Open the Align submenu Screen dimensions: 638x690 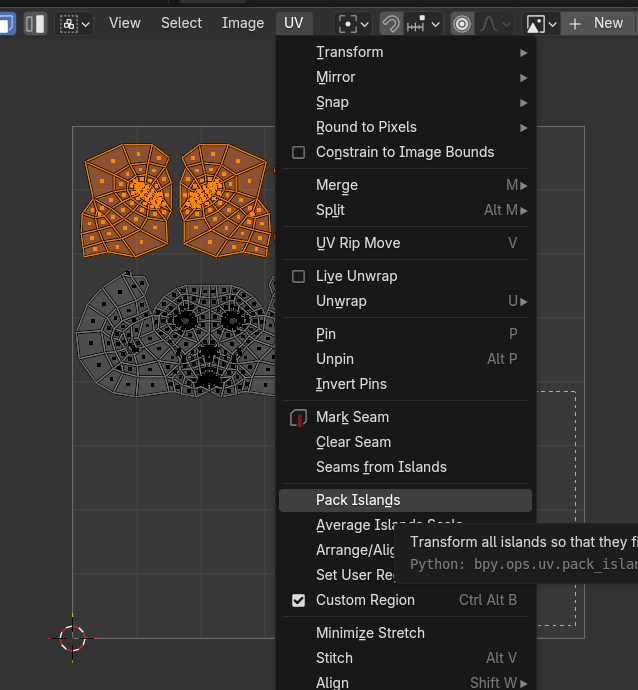click(x=405, y=682)
